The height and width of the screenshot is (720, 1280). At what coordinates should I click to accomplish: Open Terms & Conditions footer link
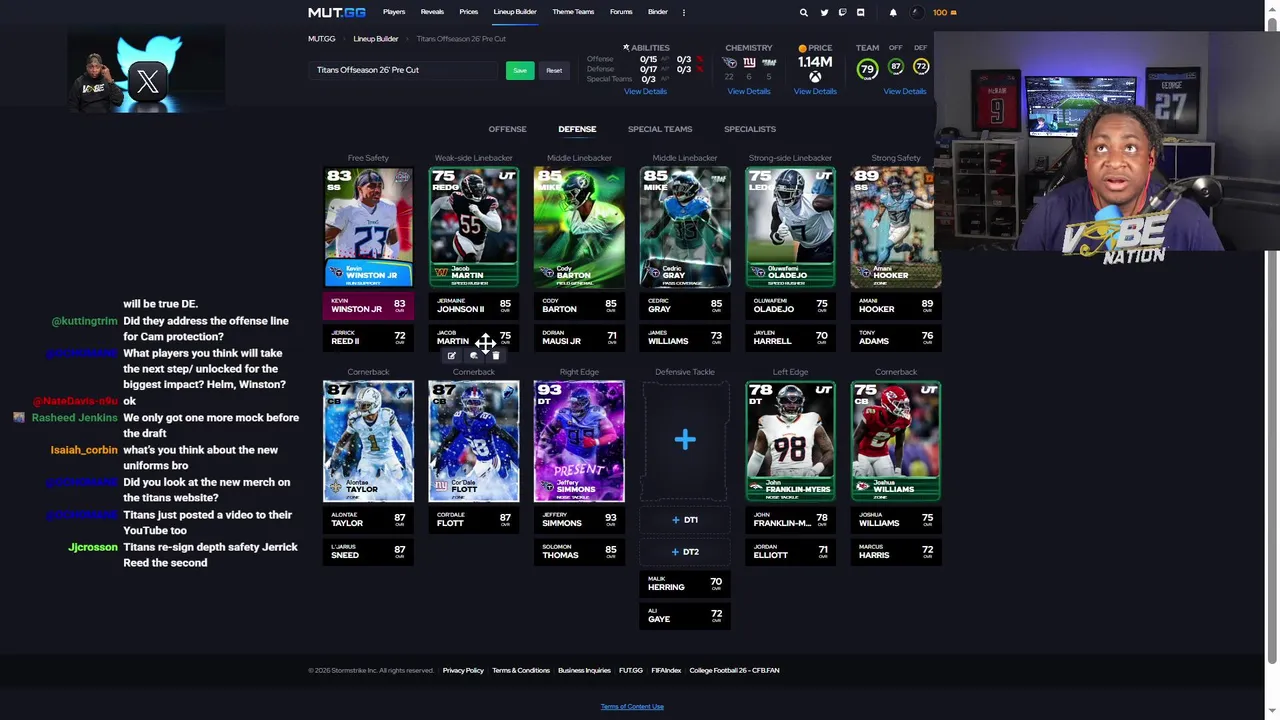coord(521,670)
